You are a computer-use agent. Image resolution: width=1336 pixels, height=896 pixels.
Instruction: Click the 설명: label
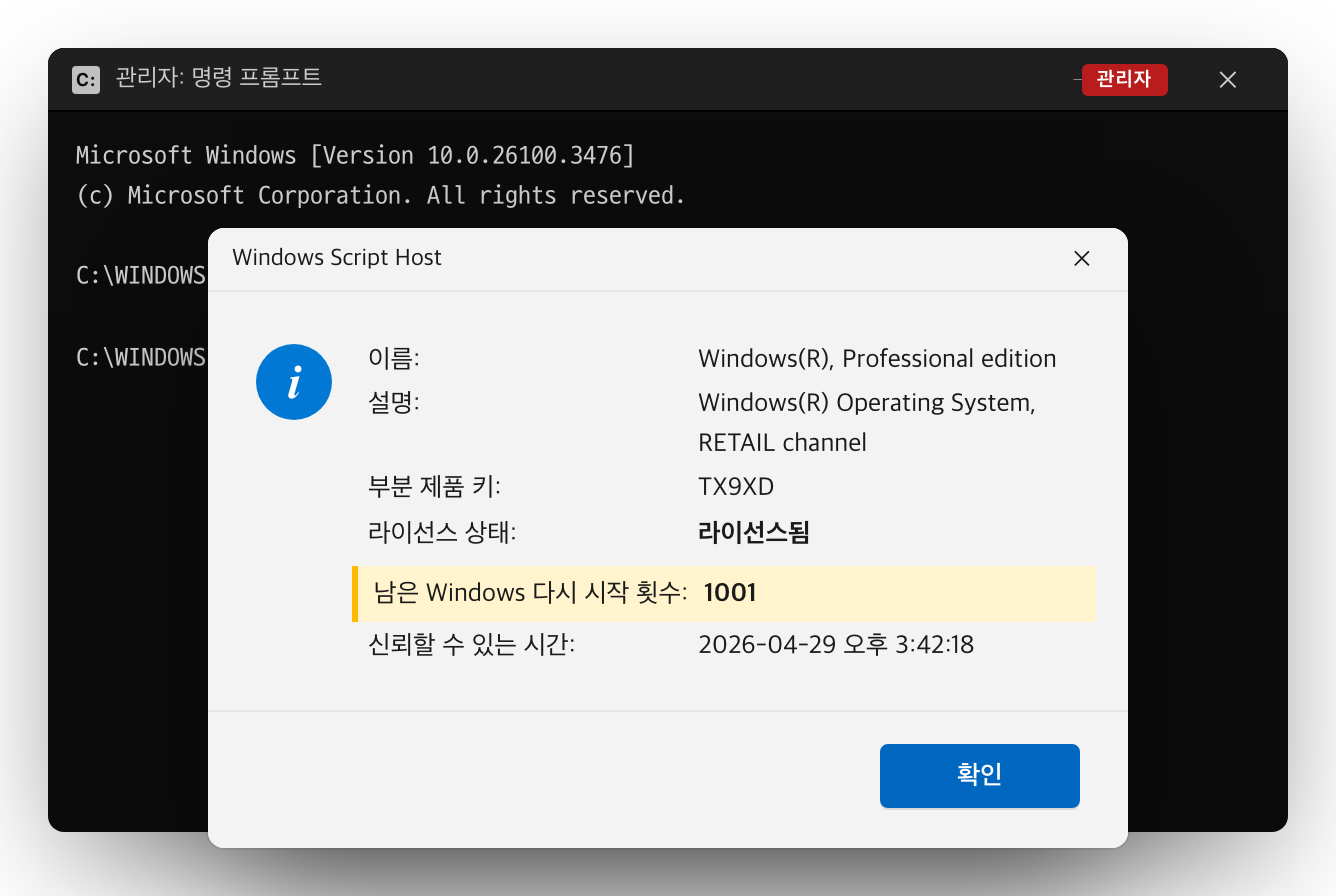pos(394,402)
